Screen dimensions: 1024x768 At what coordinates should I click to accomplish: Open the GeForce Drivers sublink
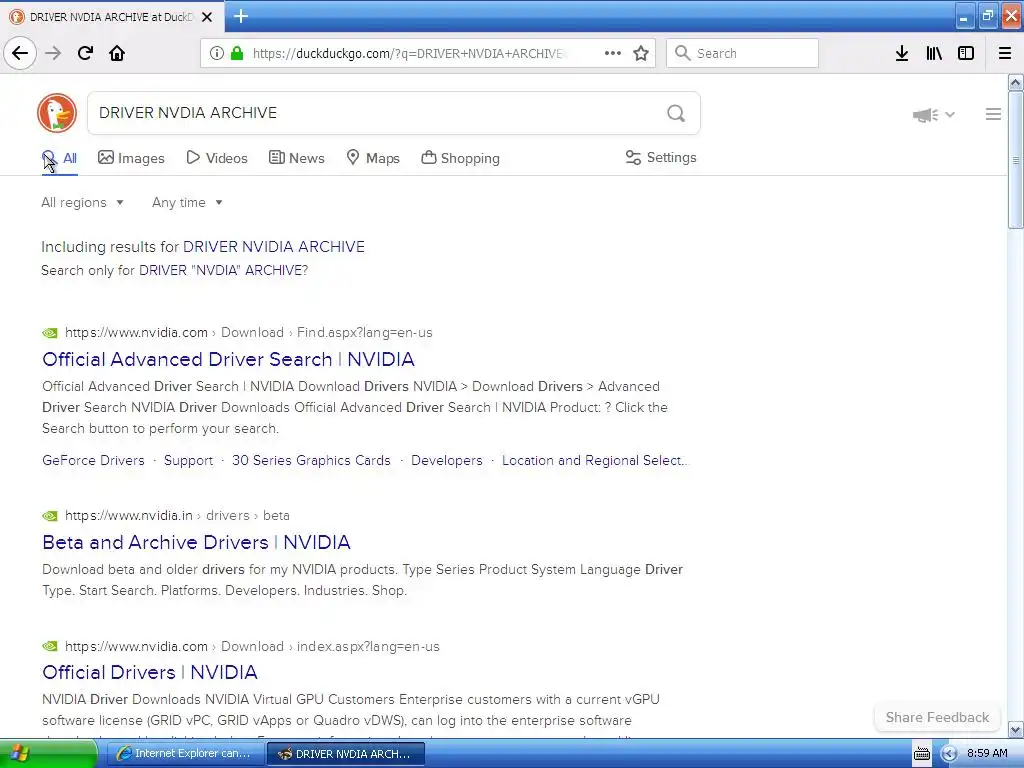tap(93, 460)
